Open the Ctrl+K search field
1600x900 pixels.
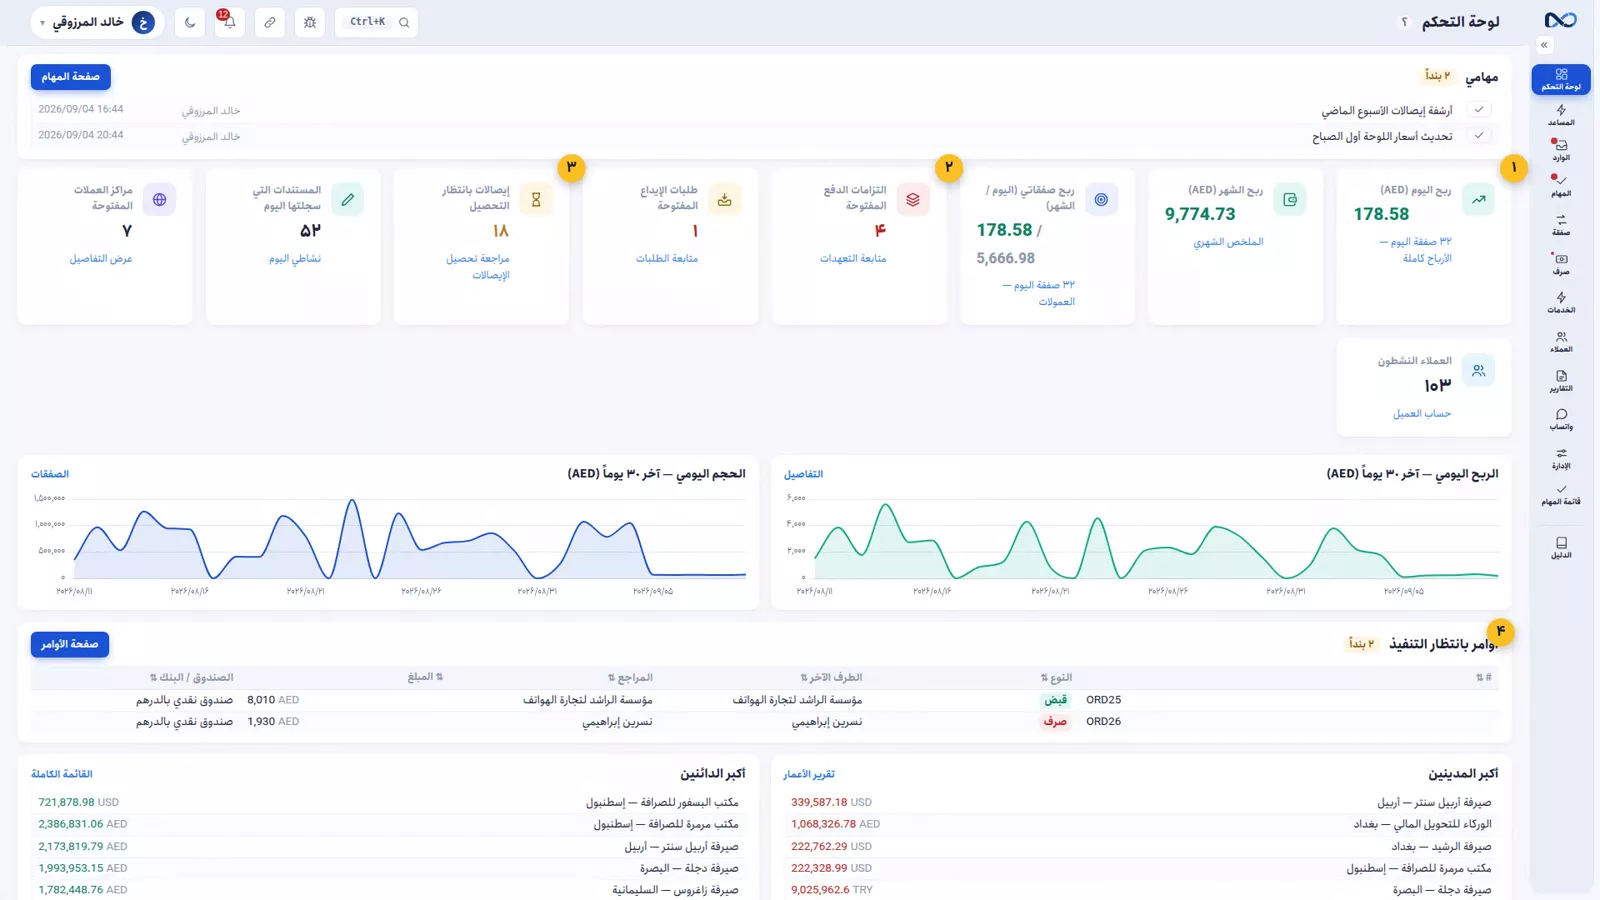377,22
